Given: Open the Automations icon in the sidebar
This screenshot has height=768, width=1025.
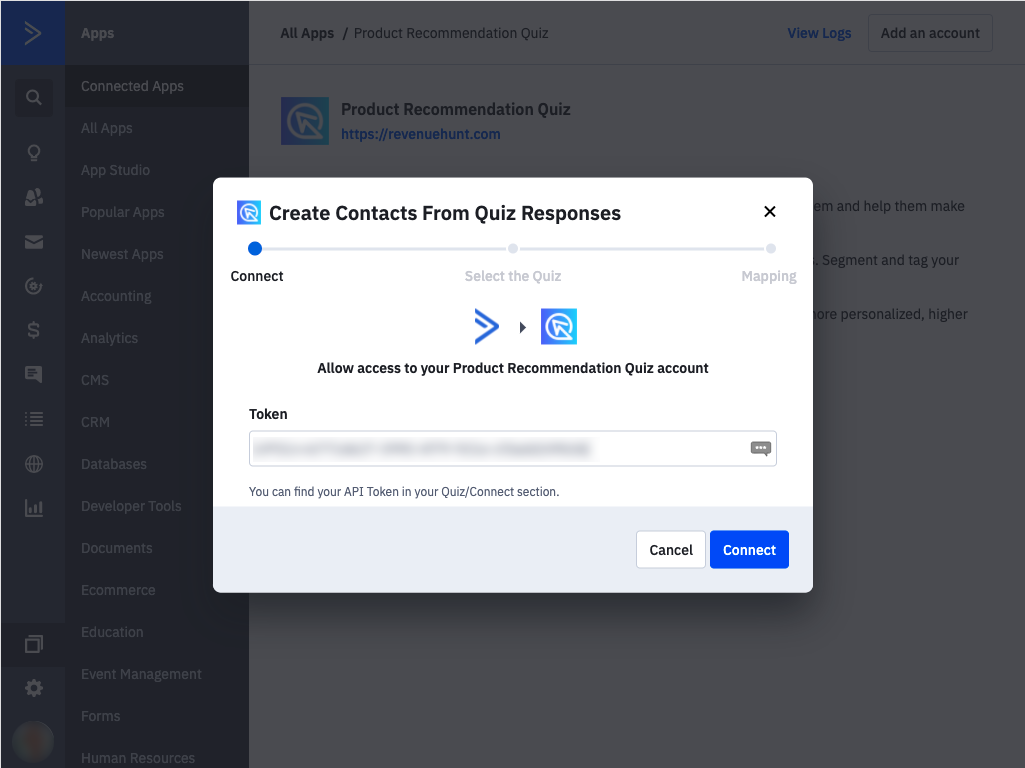Looking at the screenshot, I should tap(33, 286).
